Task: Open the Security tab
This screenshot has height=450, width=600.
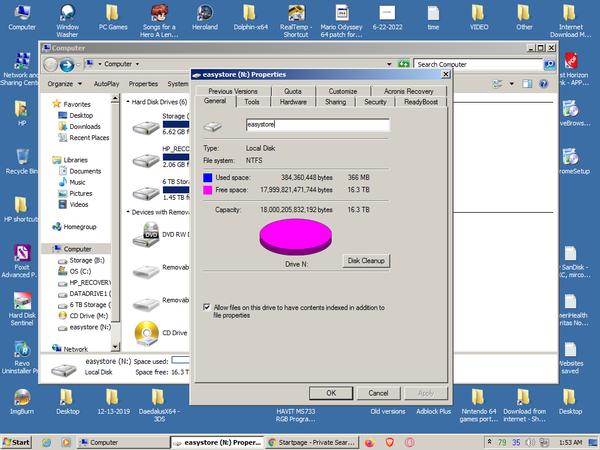Action: coord(375,101)
